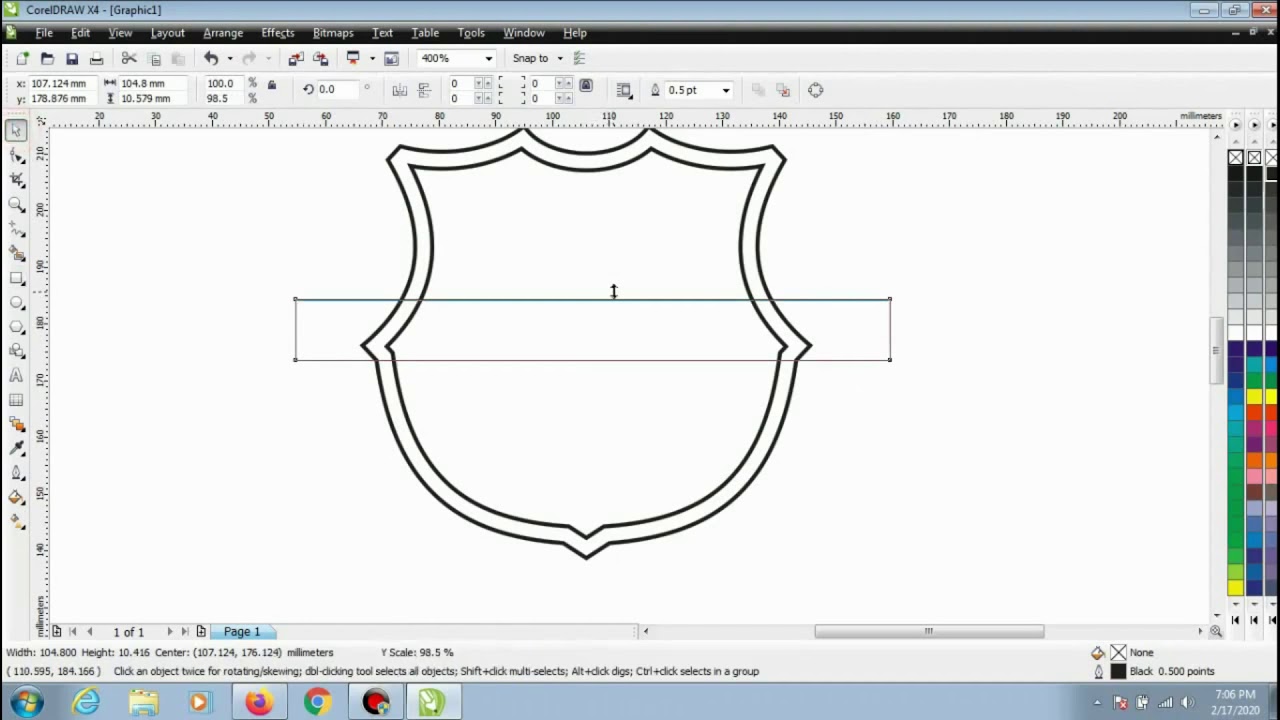
Task: Open Firefox from the taskbar
Action: 258,702
